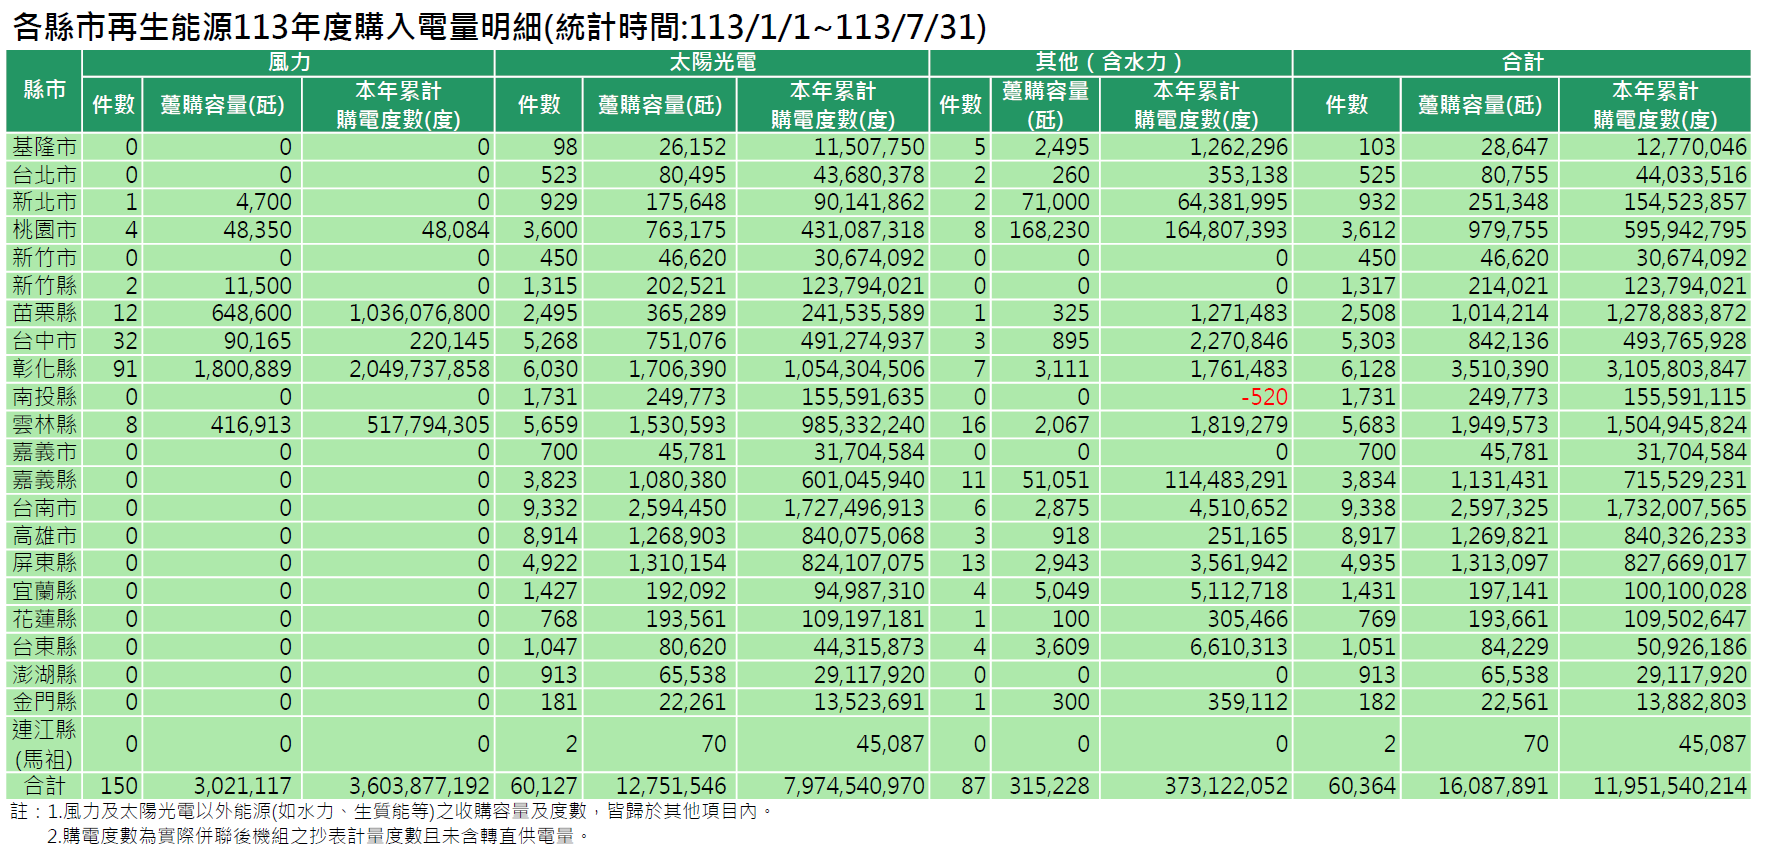Click the total capacity 16,087,891
1765x859 pixels.
tap(1492, 786)
